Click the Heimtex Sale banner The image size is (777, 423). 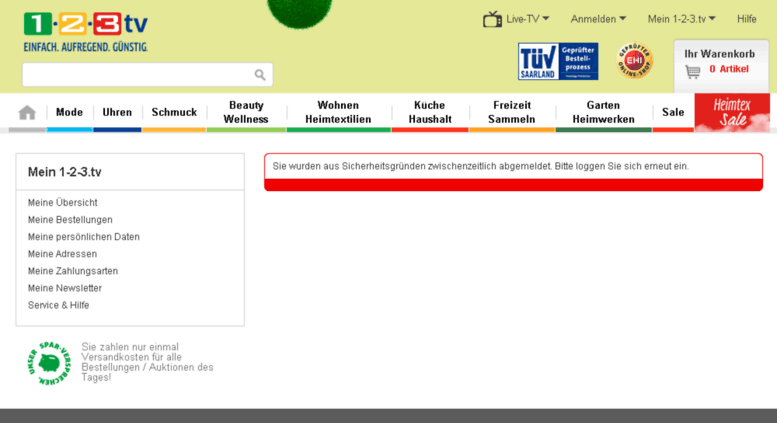[x=732, y=113]
